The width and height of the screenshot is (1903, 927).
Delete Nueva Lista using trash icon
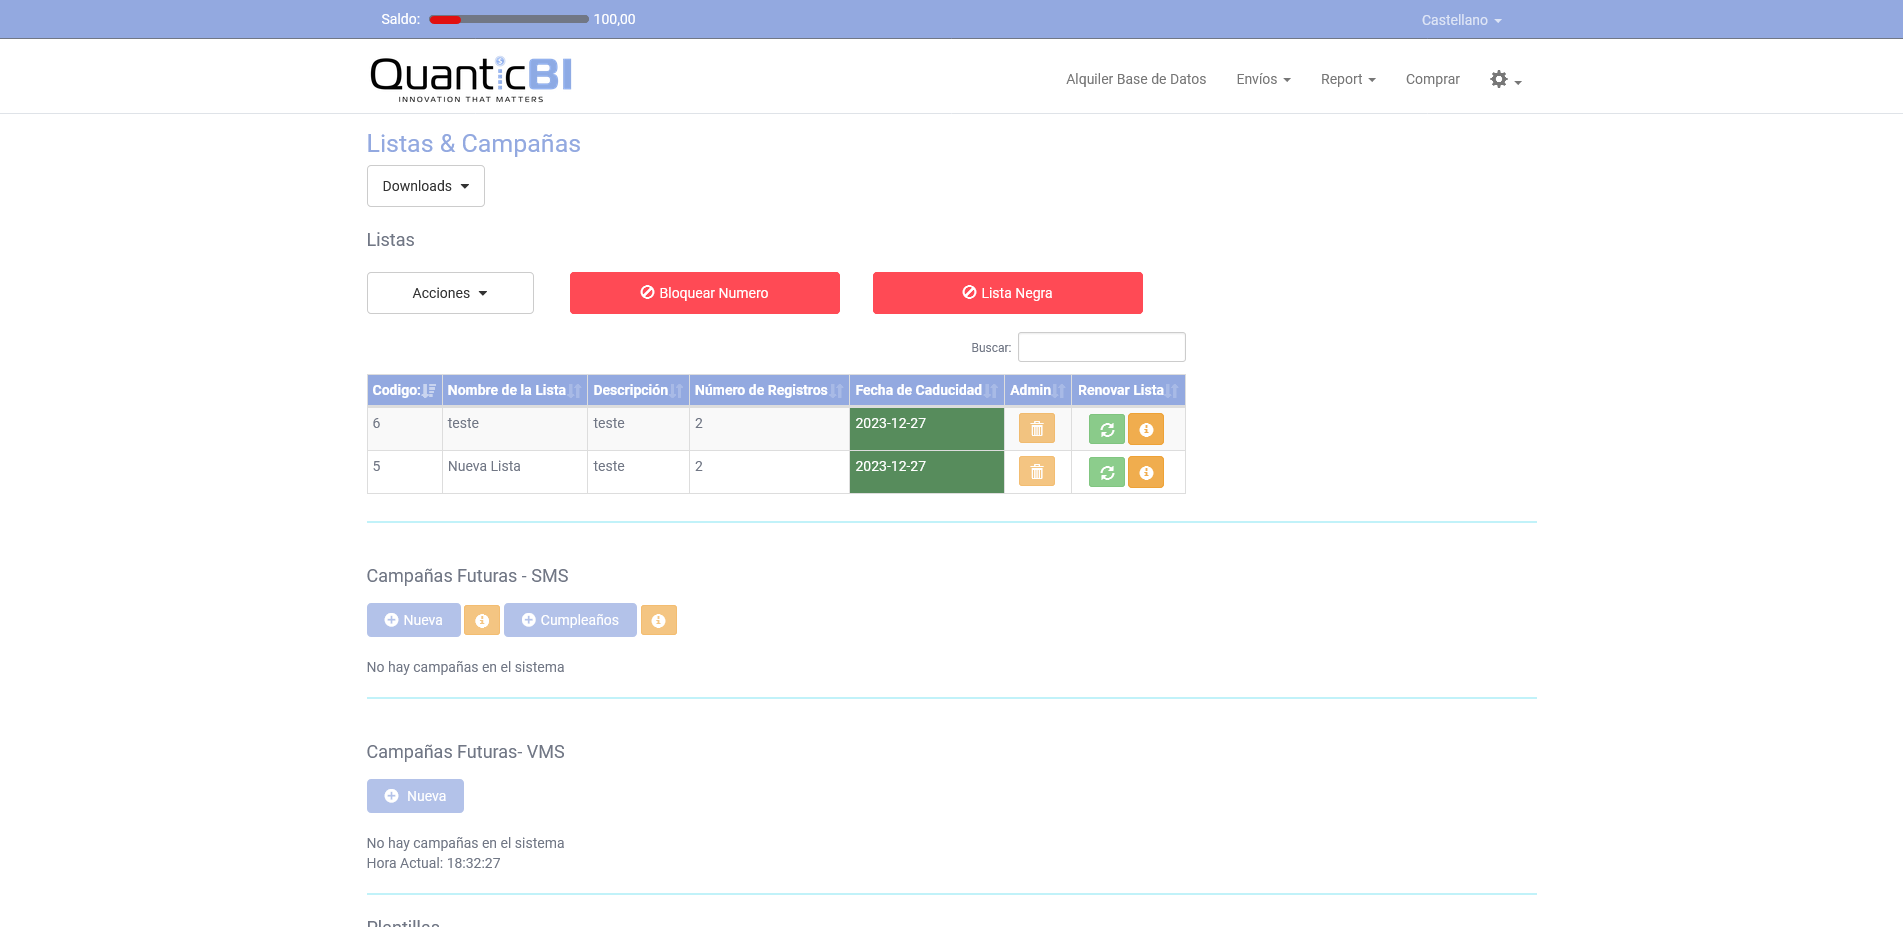(x=1036, y=472)
